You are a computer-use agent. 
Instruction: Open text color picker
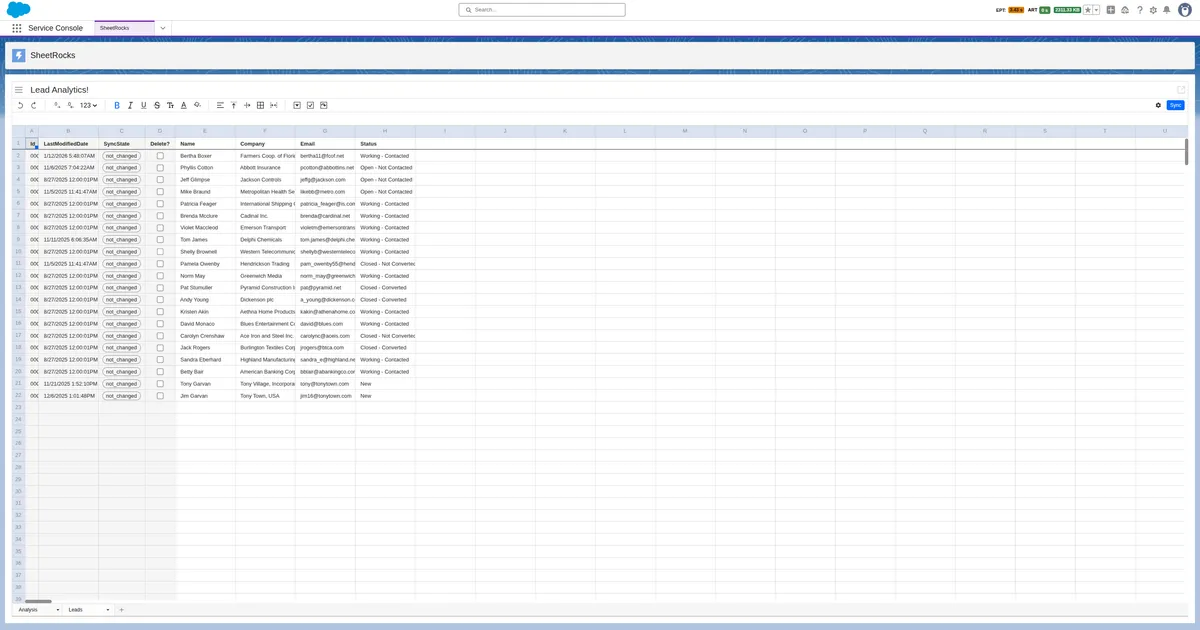[184, 105]
